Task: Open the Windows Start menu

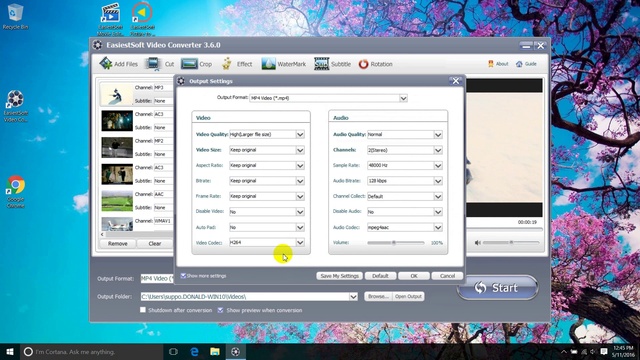Action: pyautogui.click(x=10, y=351)
